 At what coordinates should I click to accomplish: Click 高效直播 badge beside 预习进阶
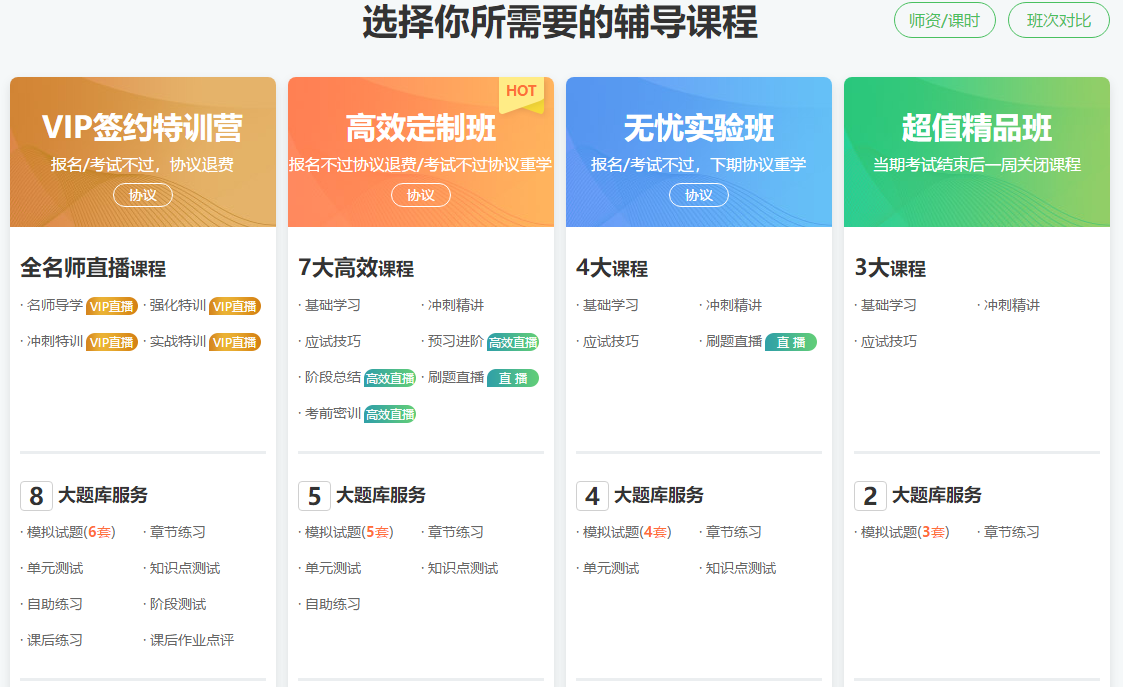pos(513,342)
